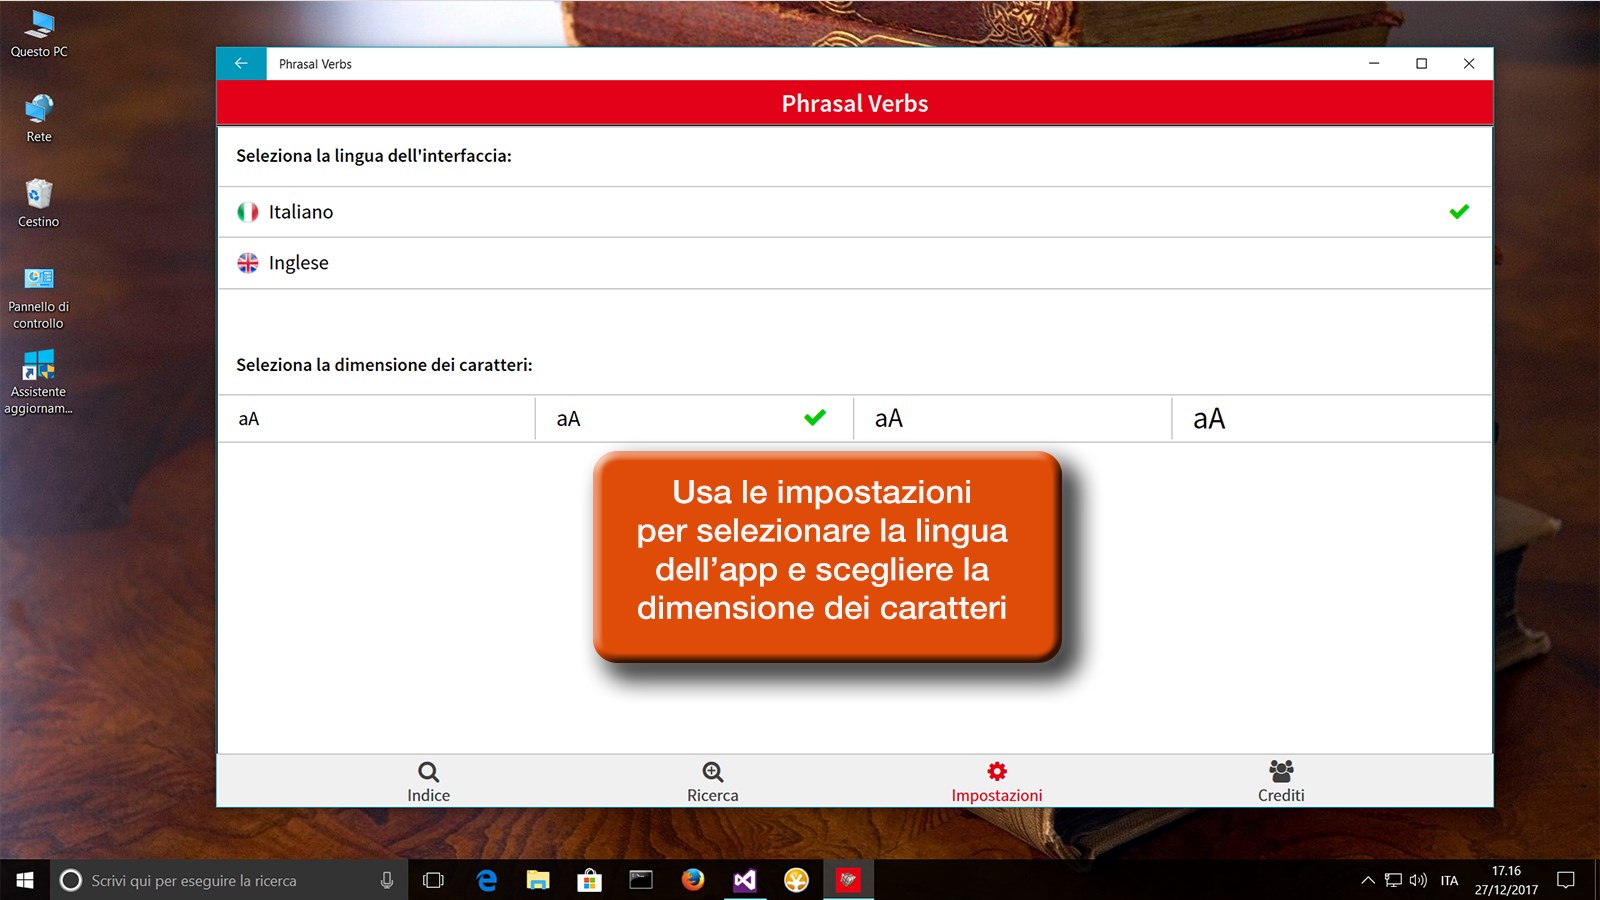This screenshot has height=900, width=1600.
Task: Click the green checkmark beside Italiano
Action: point(1459,212)
